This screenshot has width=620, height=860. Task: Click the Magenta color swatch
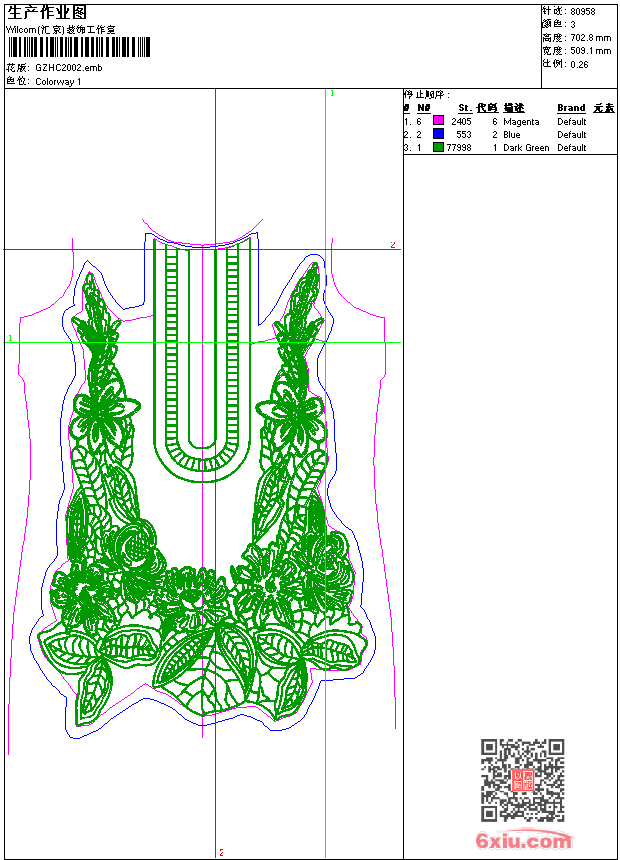click(x=438, y=121)
